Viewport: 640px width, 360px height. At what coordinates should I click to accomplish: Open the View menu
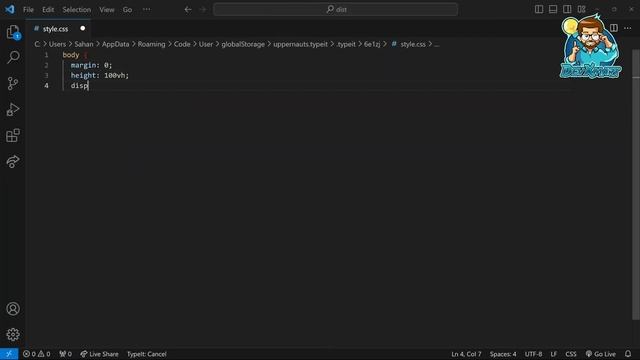pyautogui.click(x=107, y=9)
